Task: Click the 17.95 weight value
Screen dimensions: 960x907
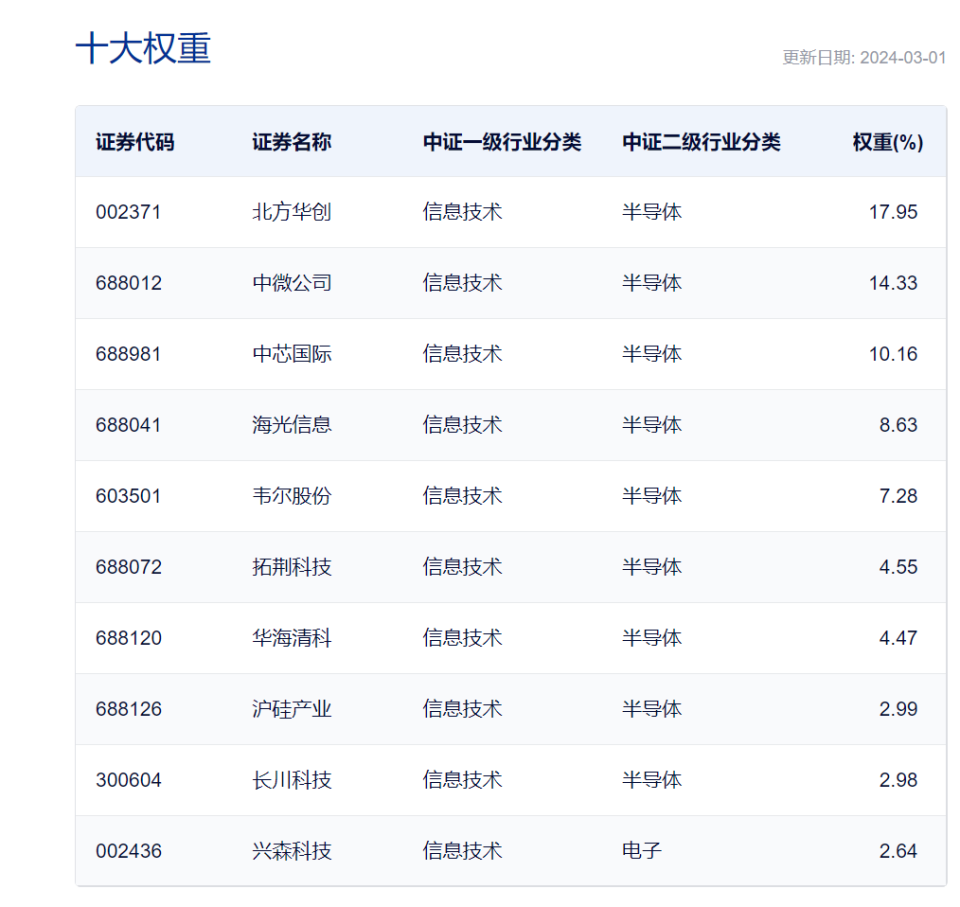Action: tap(893, 212)
